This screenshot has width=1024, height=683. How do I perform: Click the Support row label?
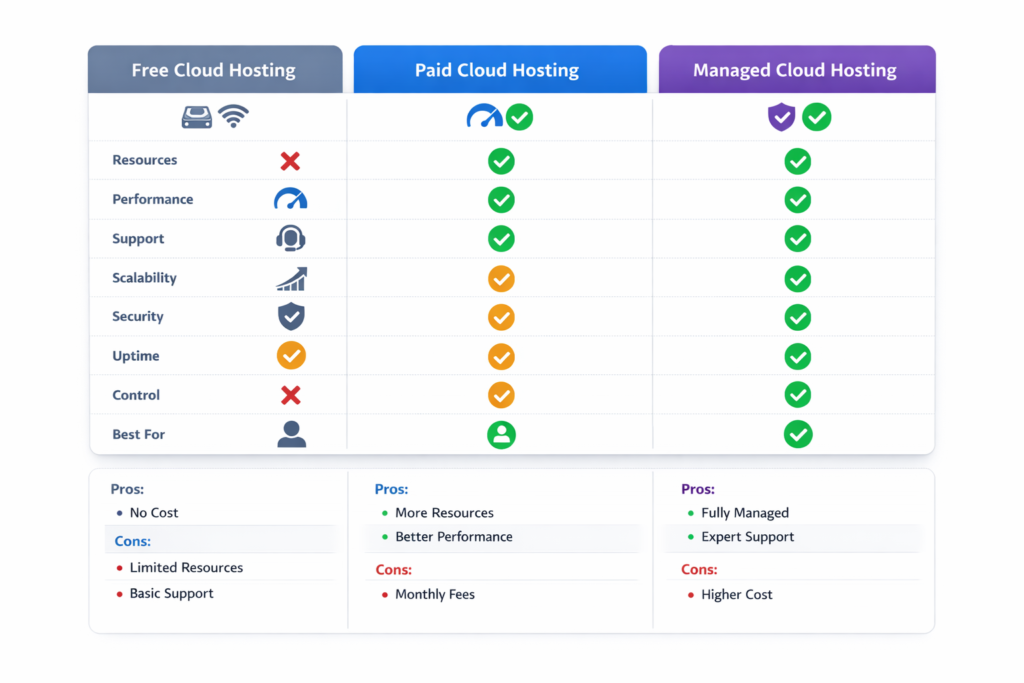tap(138, 239)
